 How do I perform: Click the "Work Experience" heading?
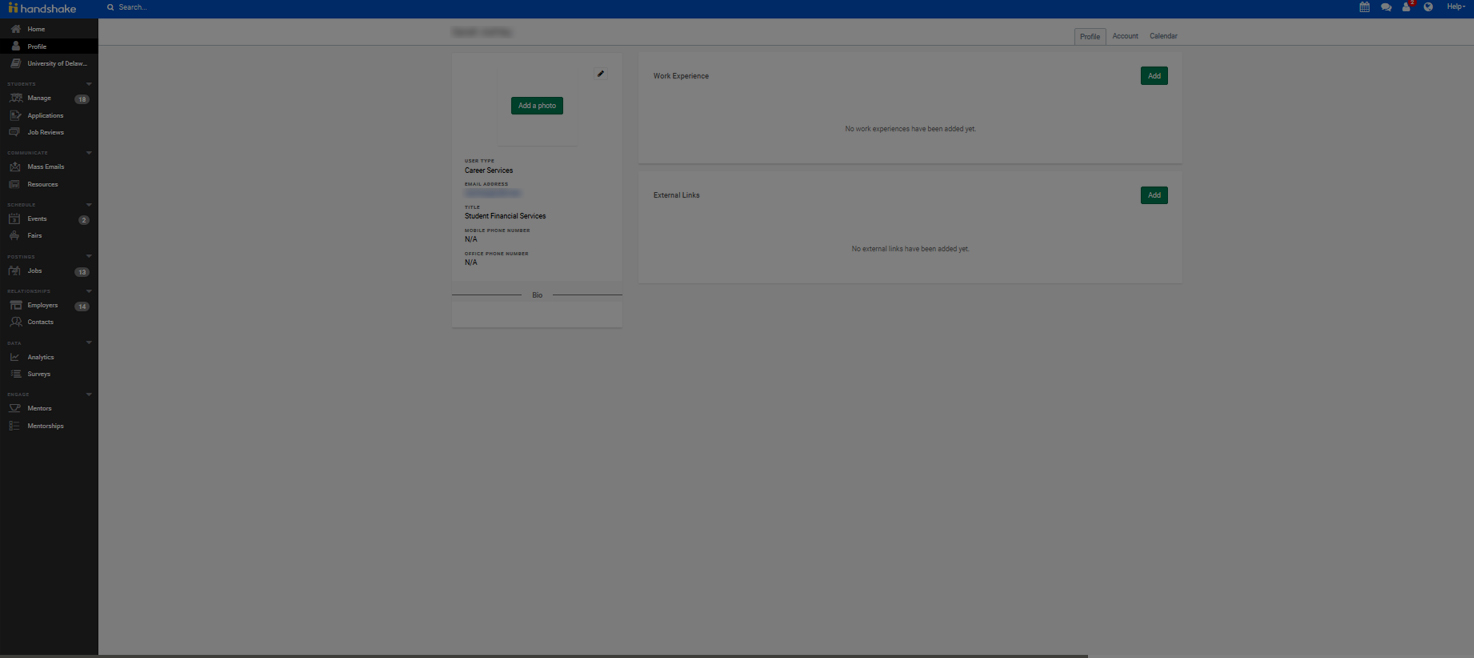[681, 76]
